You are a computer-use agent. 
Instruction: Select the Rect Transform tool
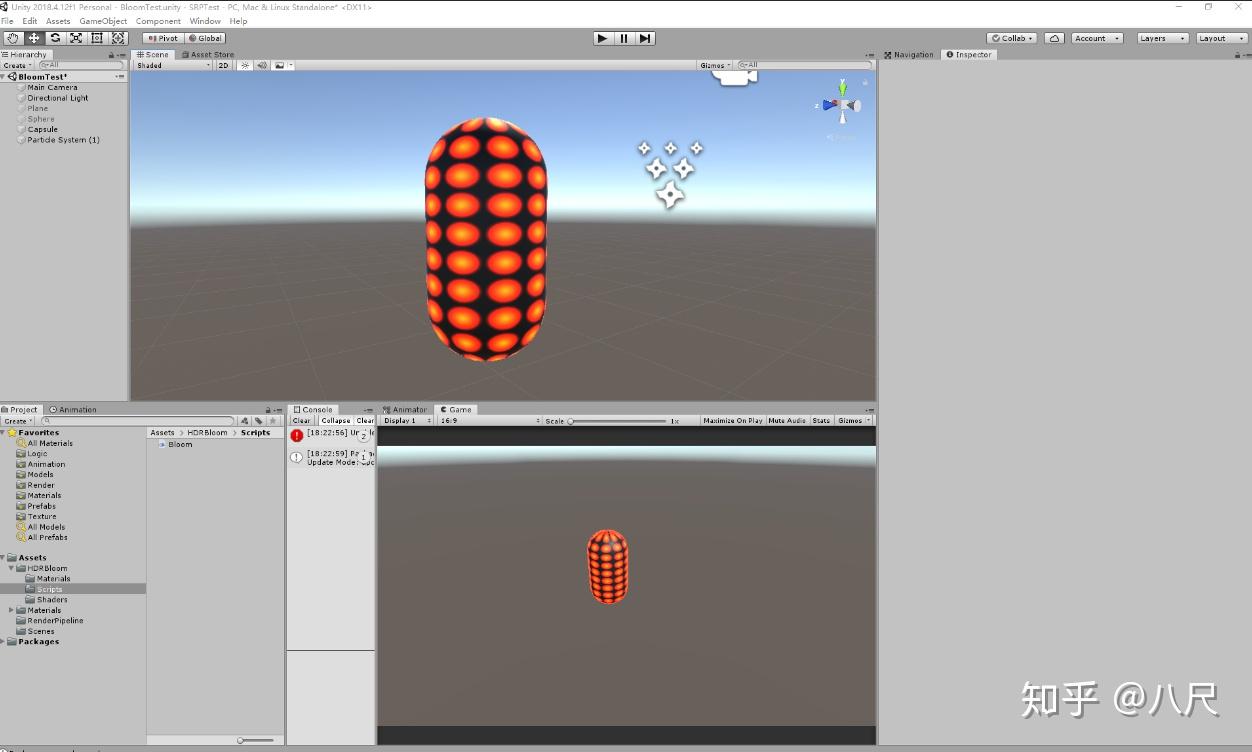[x=97, y=37]
